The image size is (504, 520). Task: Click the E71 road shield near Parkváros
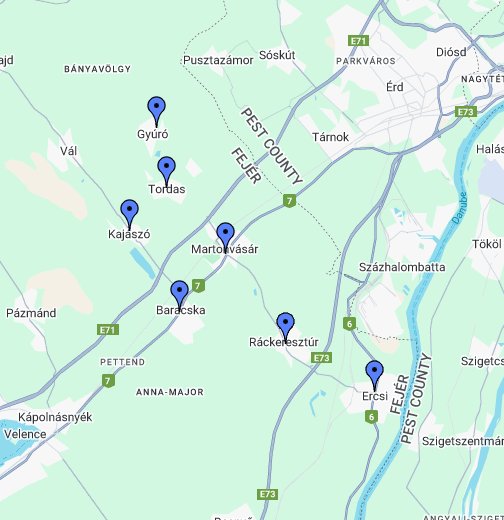click(x=358, y=41)
